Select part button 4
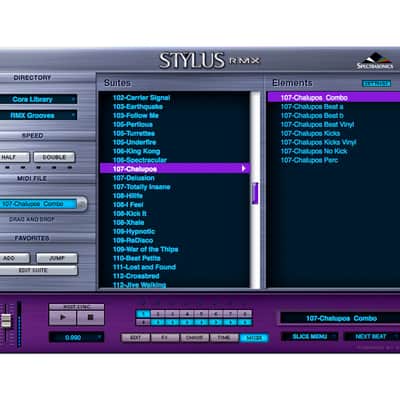This screenshot has width=400, height=400. (x=187, y=314)
